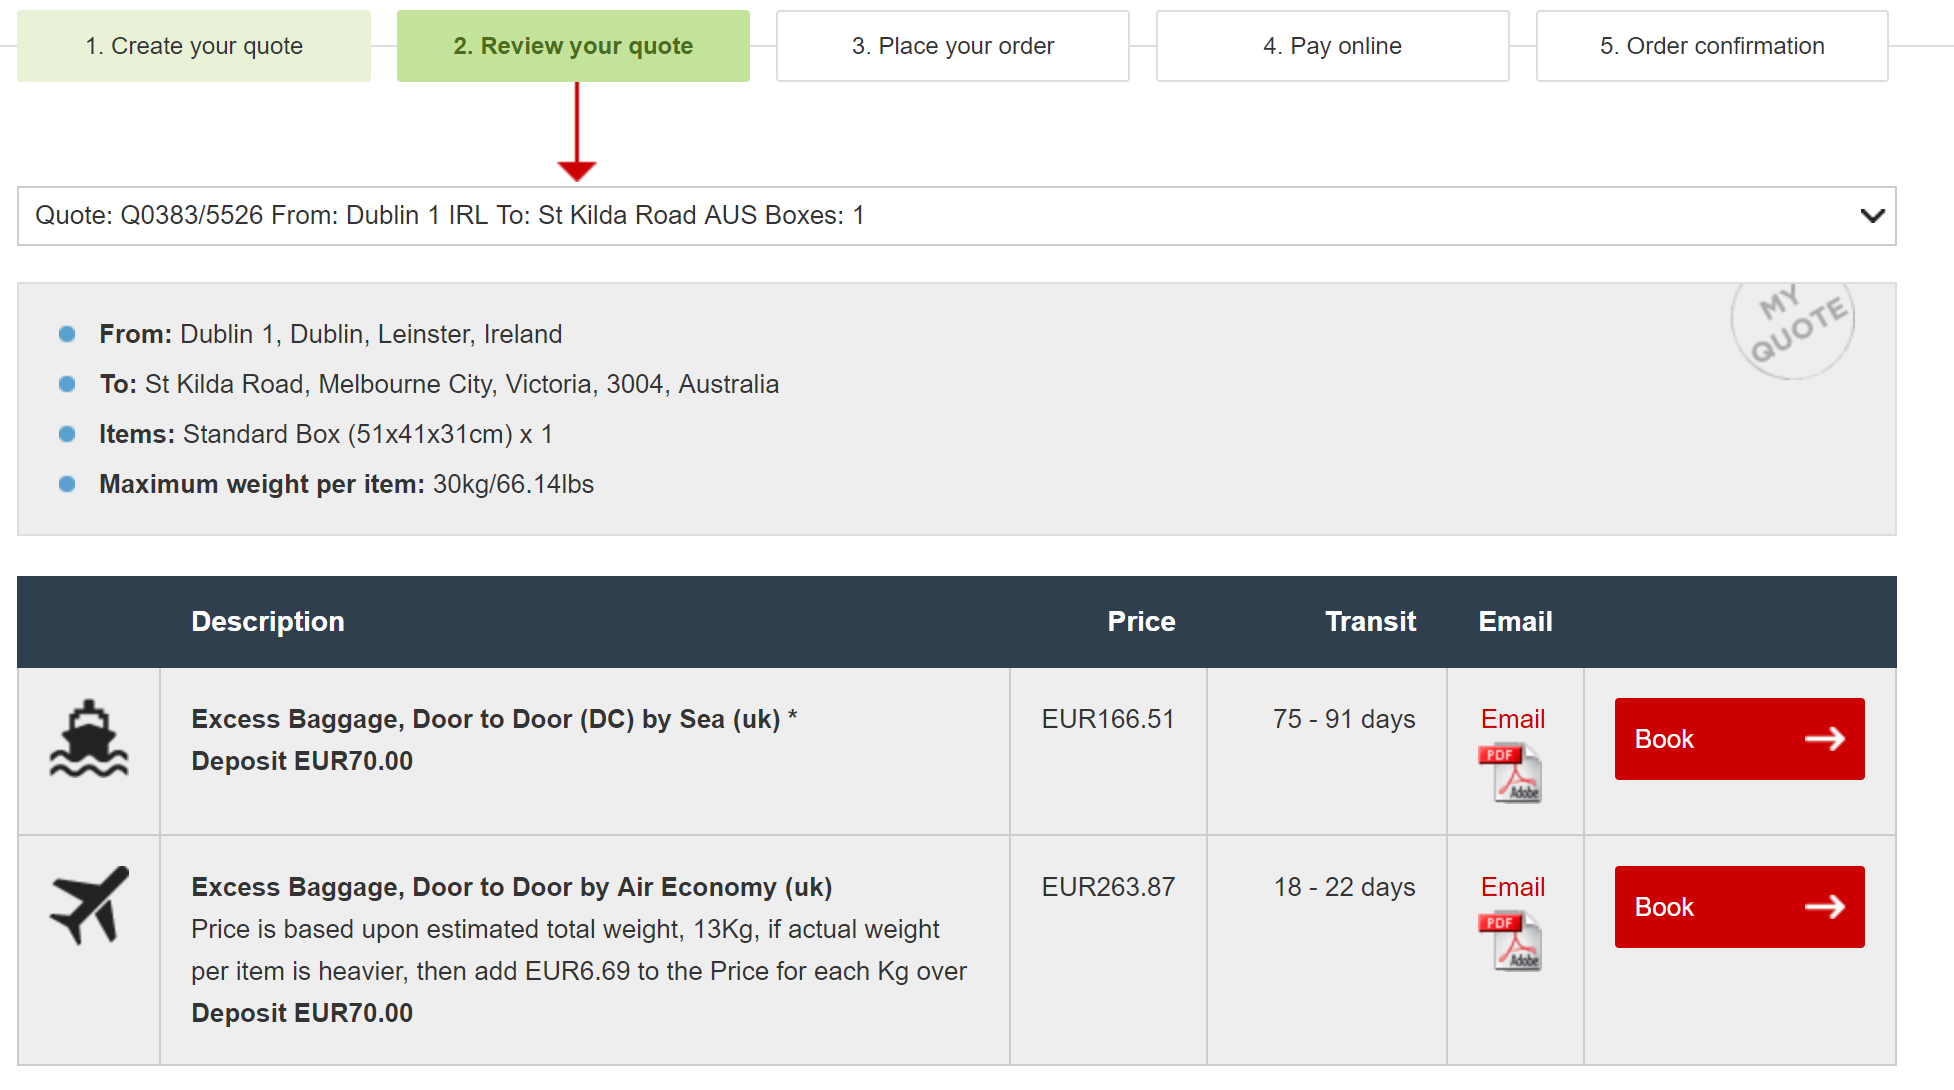Click the red down arrow indicator
The image size is (1954, 1090).
pyautogui.click(x=576, y=132)
